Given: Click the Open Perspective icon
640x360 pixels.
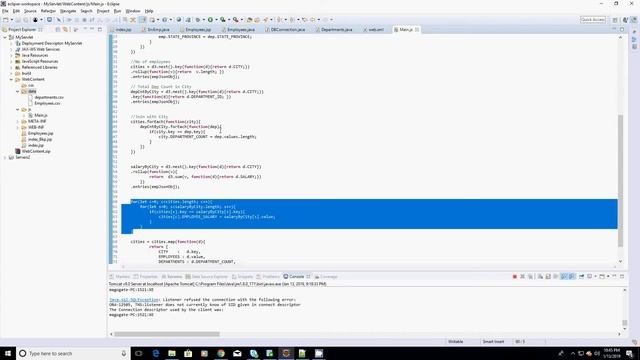Looking at the screenshot, I should pyautogui.click(x=615, y=20).
